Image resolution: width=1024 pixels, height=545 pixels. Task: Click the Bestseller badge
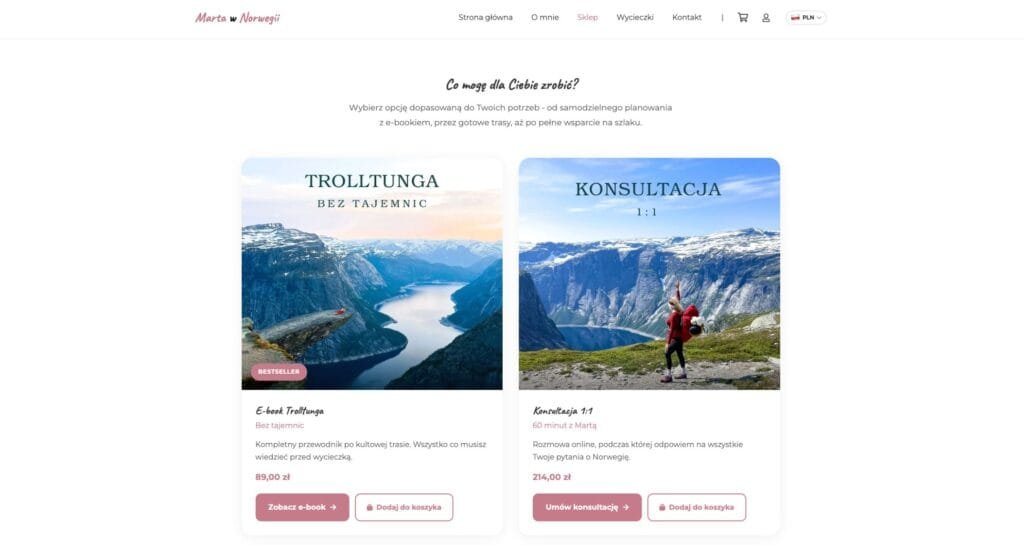click(279, 371)
